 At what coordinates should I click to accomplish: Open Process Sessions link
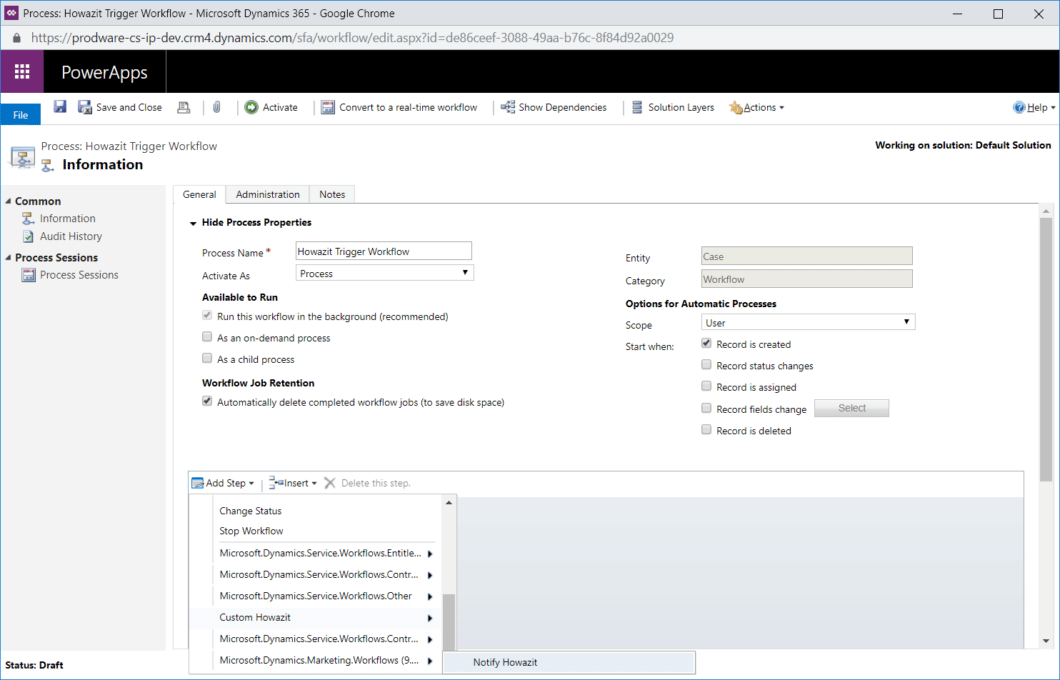(x=79, y=275)
